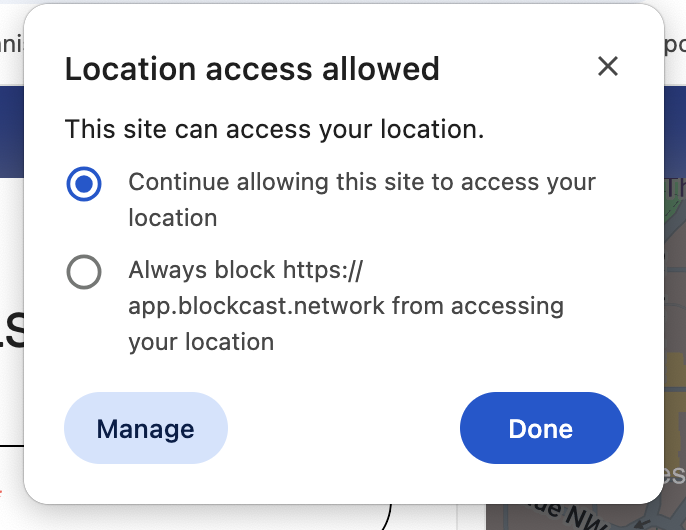The height and width of the screenshot is (530, 686).
Task: Click "This site can access your location." text
Action: 274,129
